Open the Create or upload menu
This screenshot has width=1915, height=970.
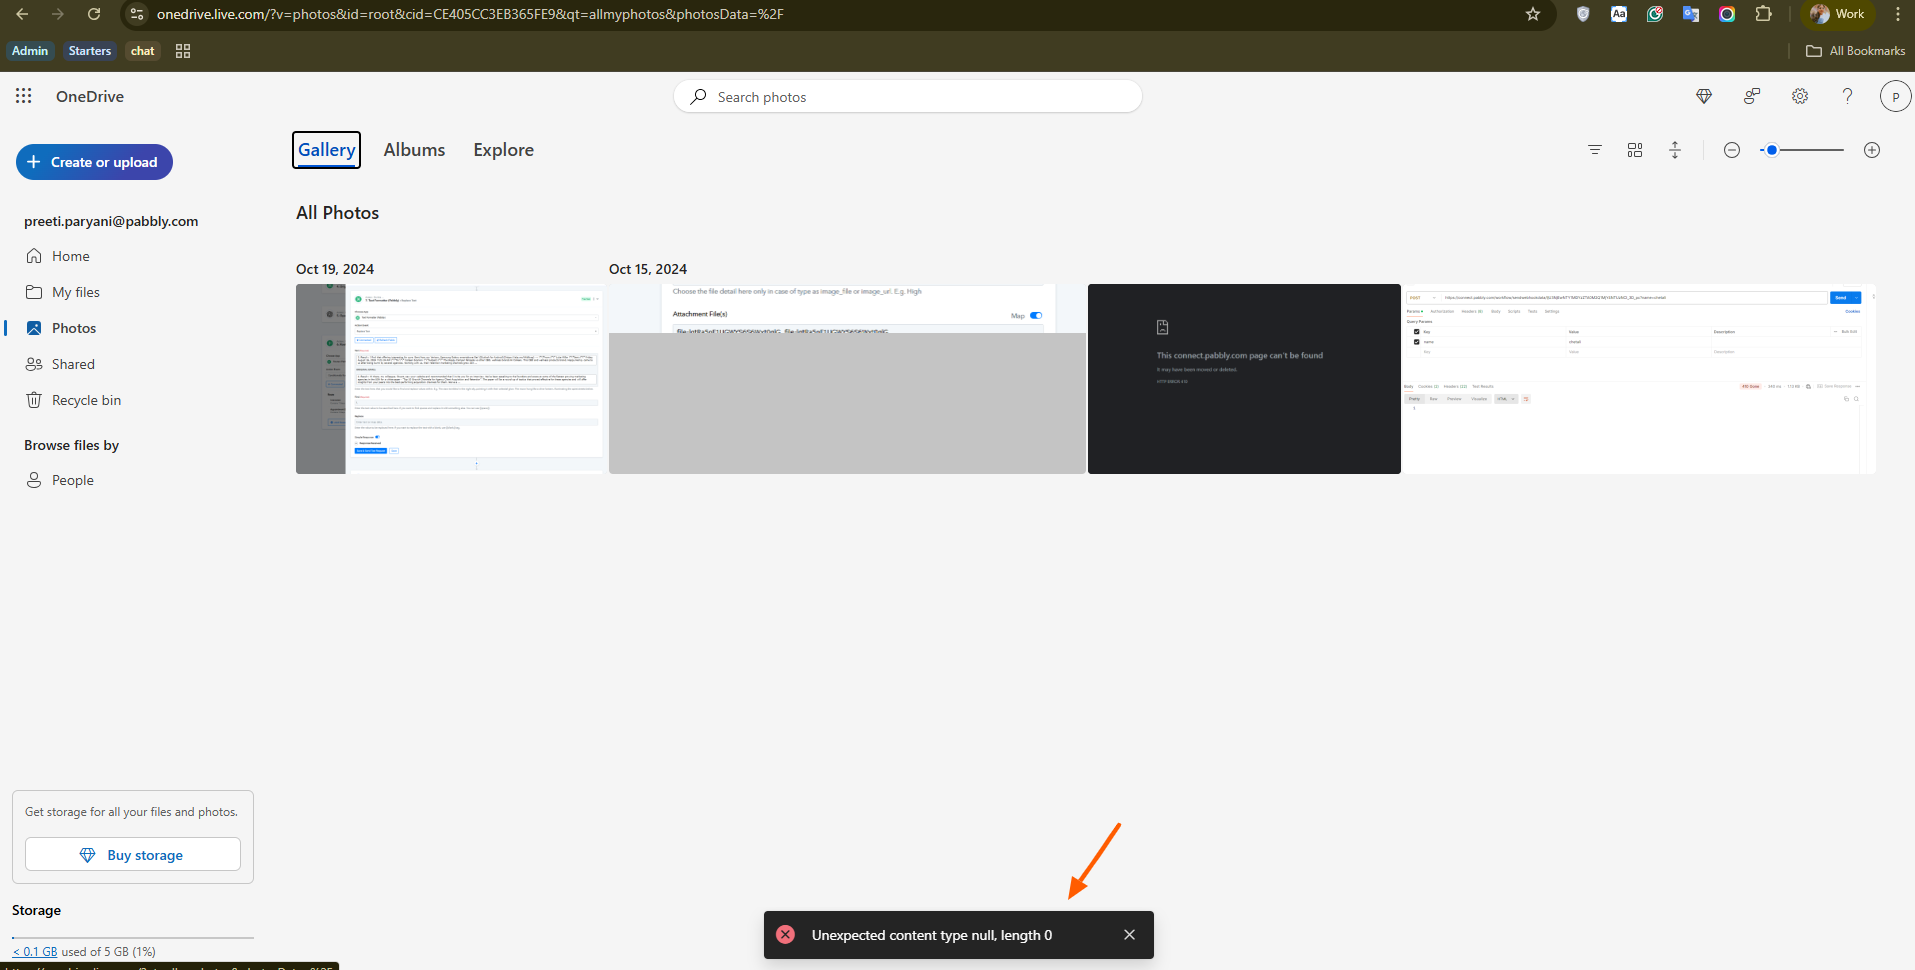tap(94, 162)
